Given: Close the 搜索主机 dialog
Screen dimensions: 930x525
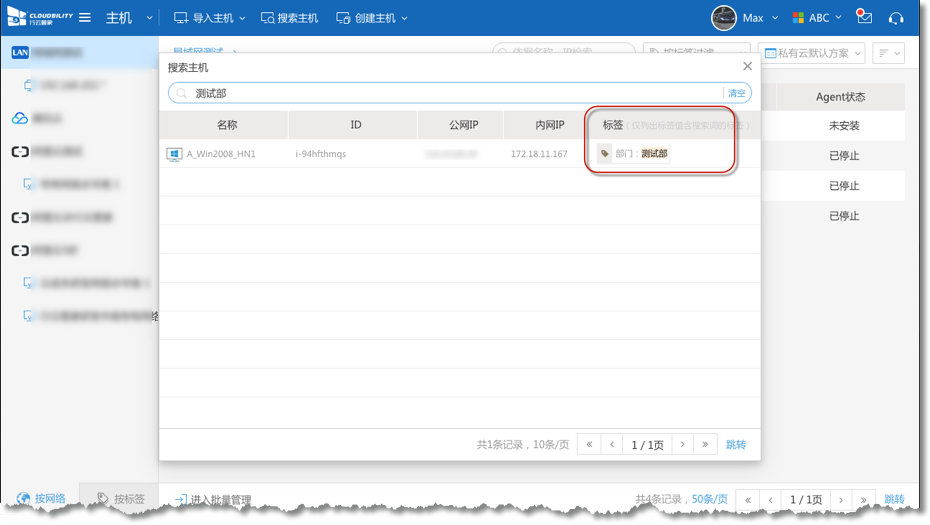Looking at the screenshot, I should click(x=747, y=67).
